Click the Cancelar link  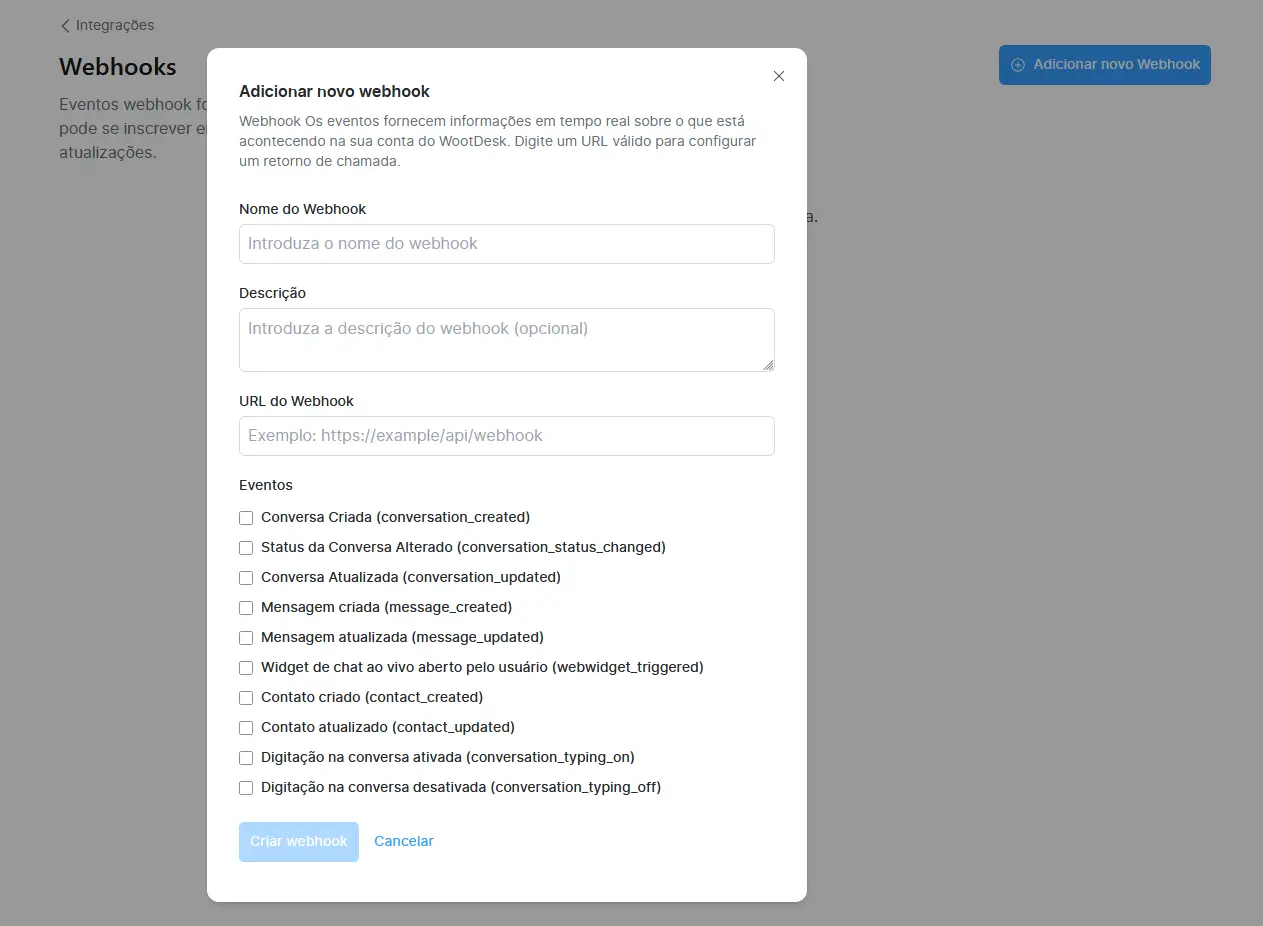403,841
